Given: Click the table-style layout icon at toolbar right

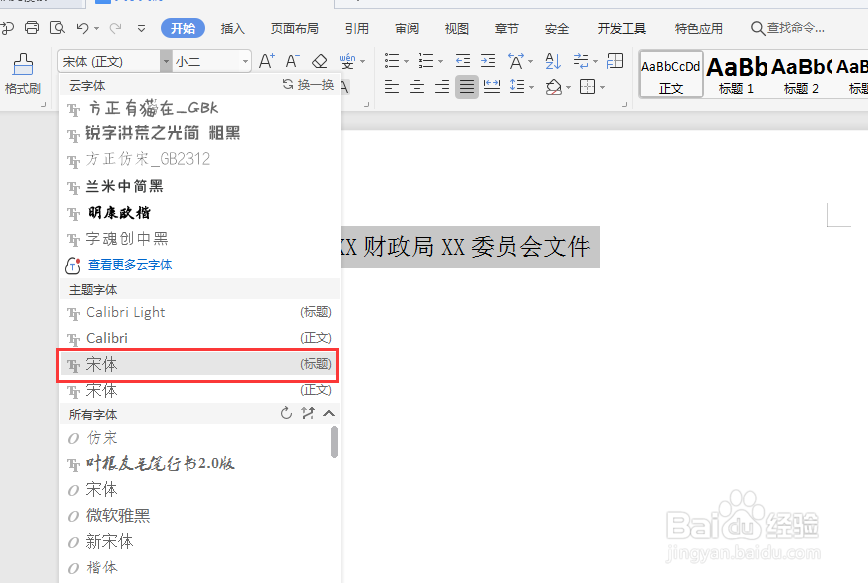Looking at the screenshot, I should pyautogui.click(x=615, y=60).
